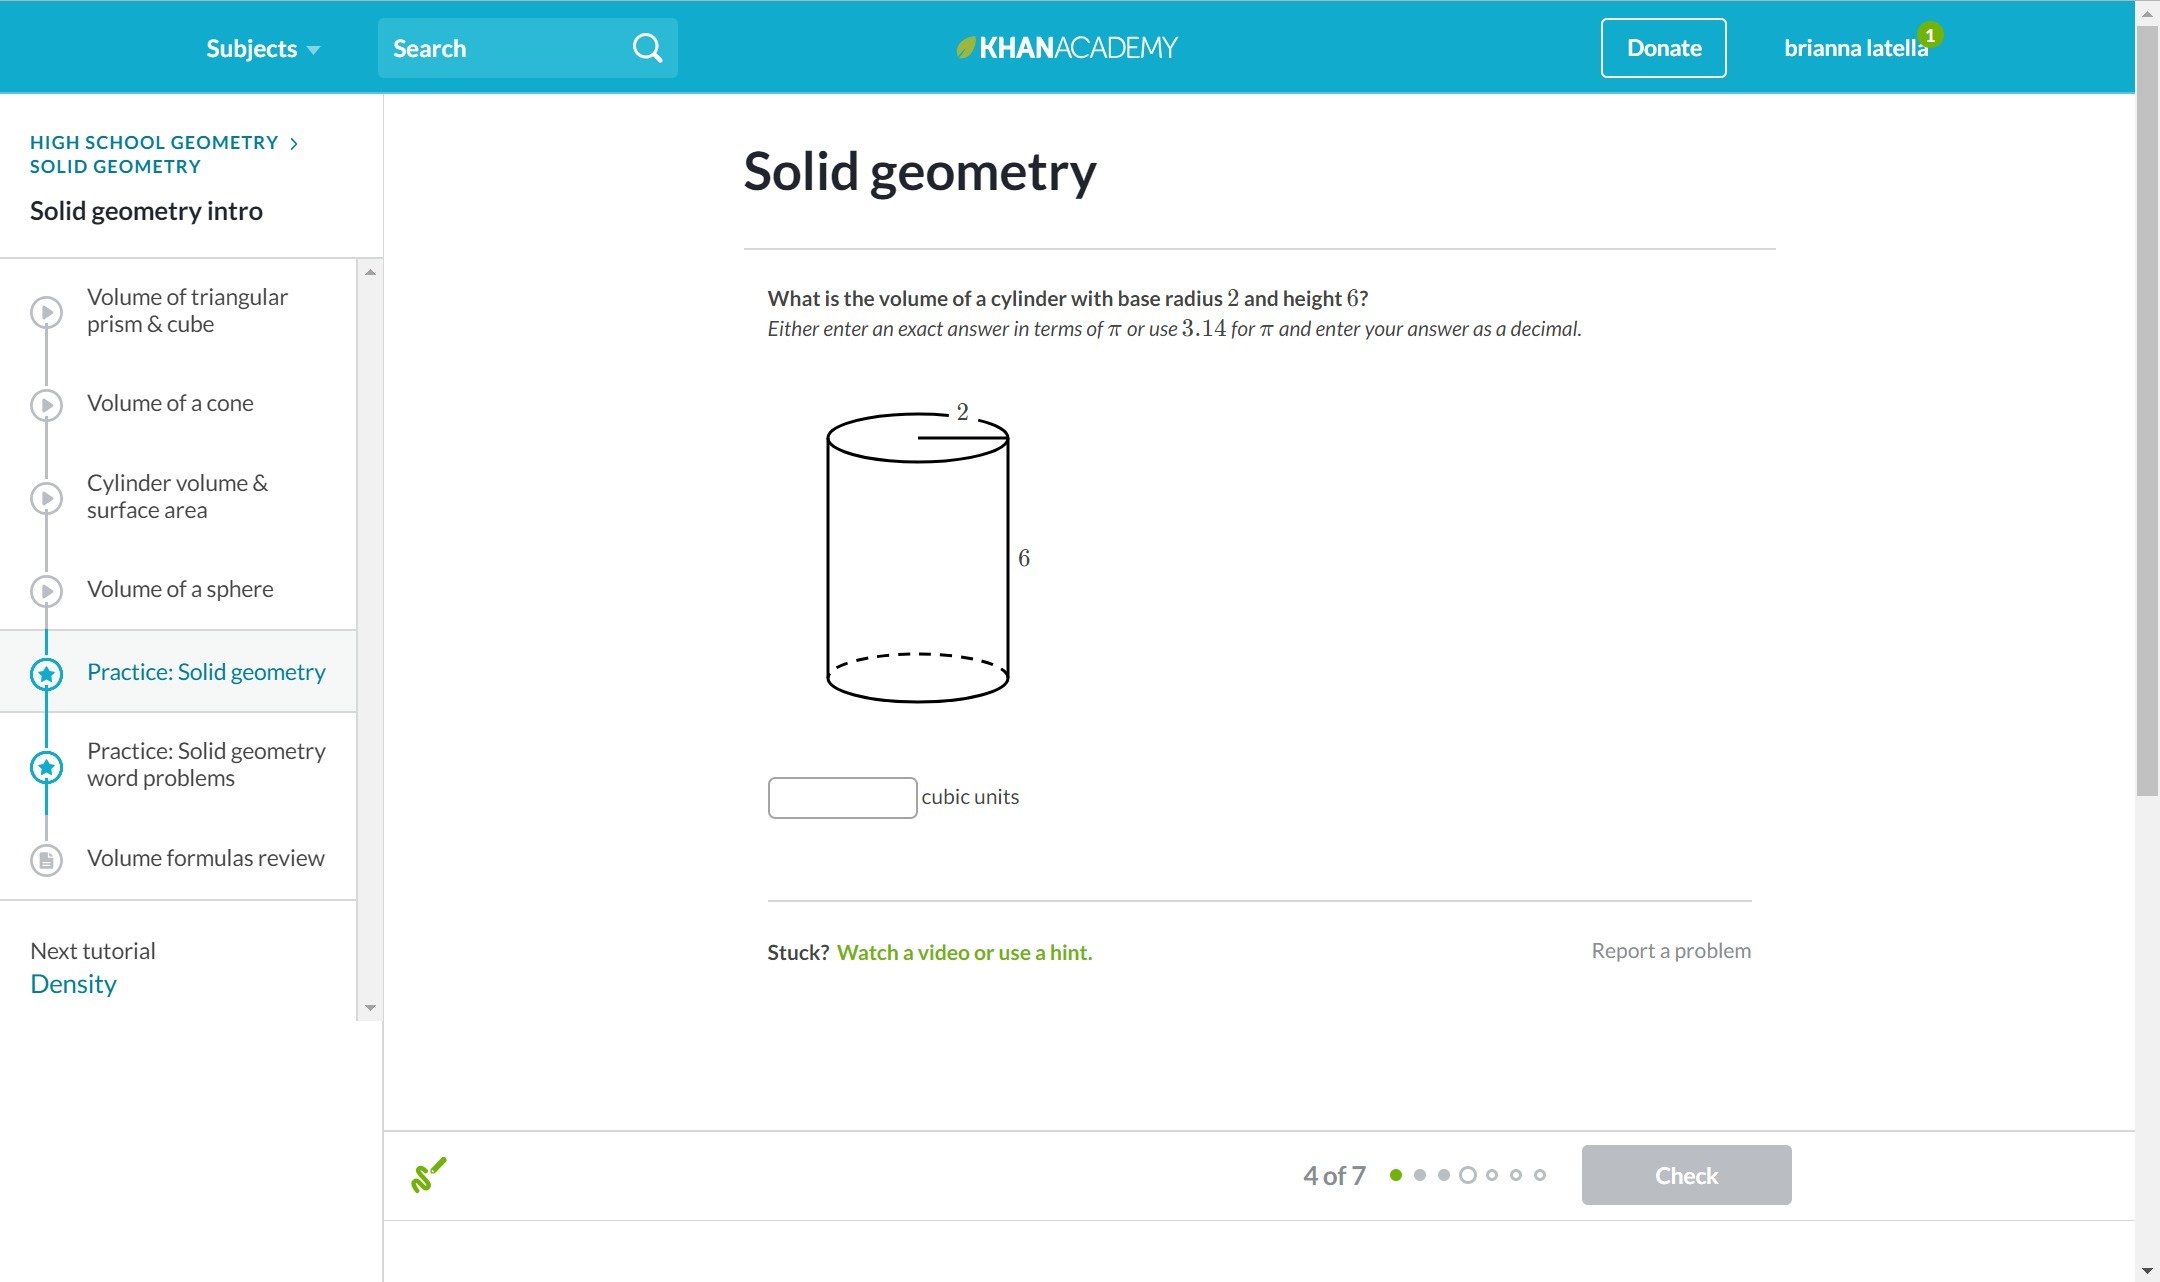Open brianna latella account menu

1855,48
